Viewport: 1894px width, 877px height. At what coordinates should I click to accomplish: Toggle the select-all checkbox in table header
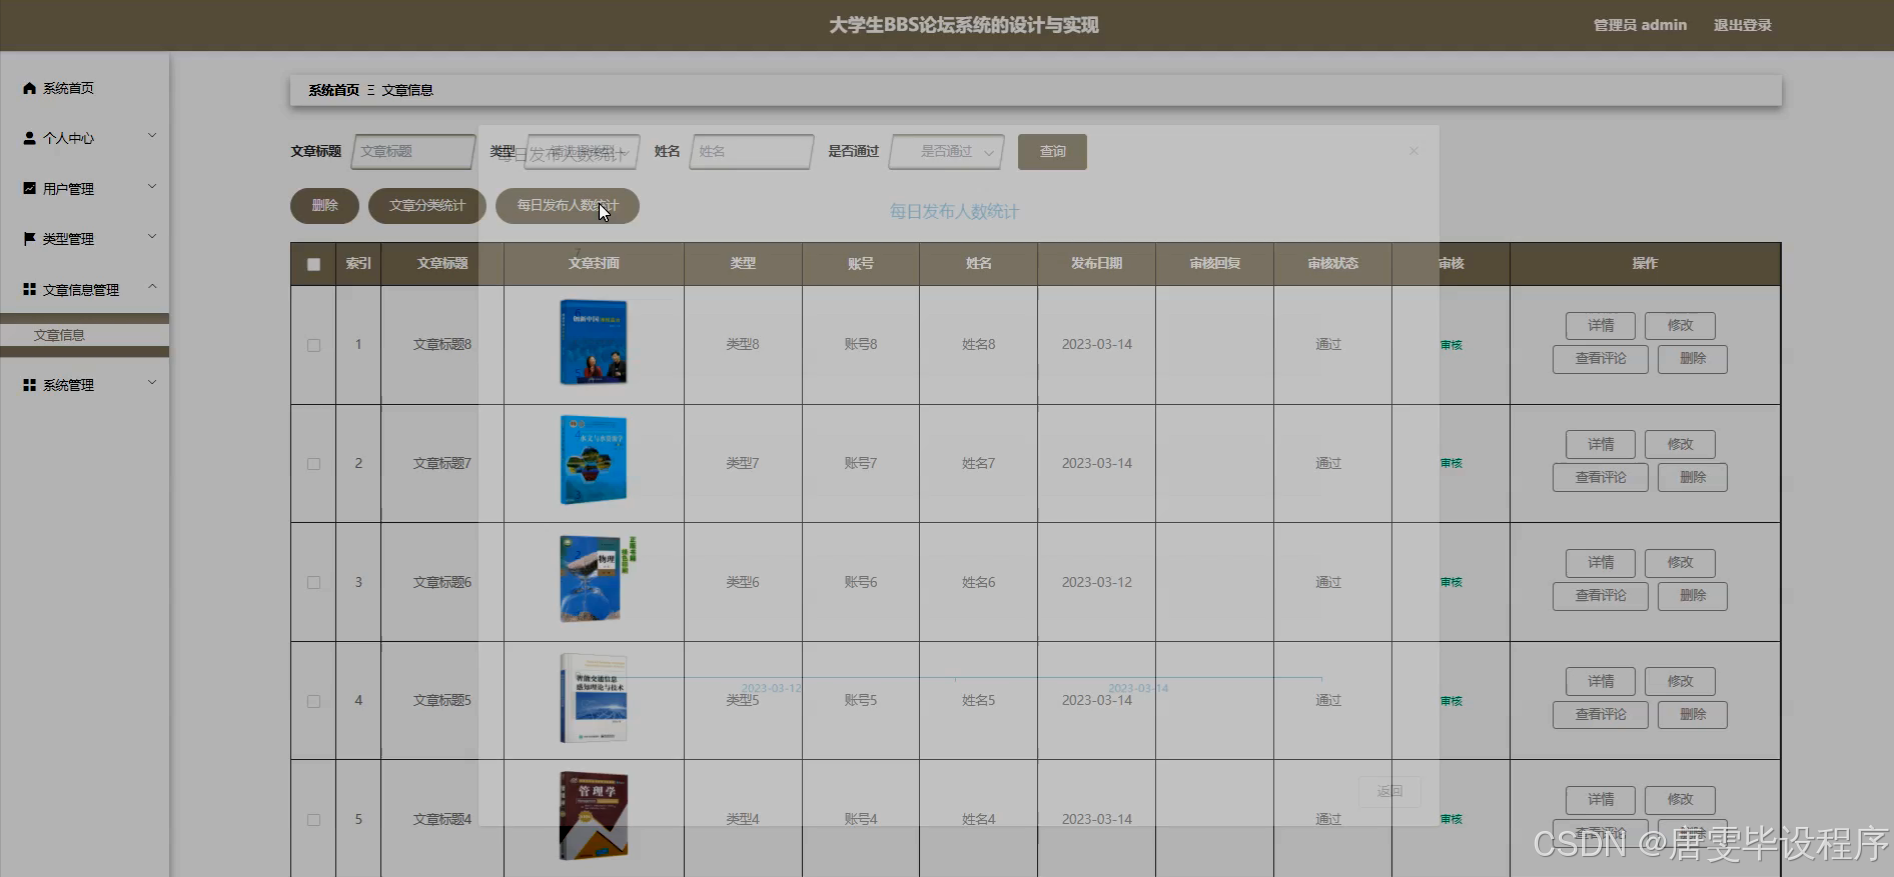click(314, 264)
